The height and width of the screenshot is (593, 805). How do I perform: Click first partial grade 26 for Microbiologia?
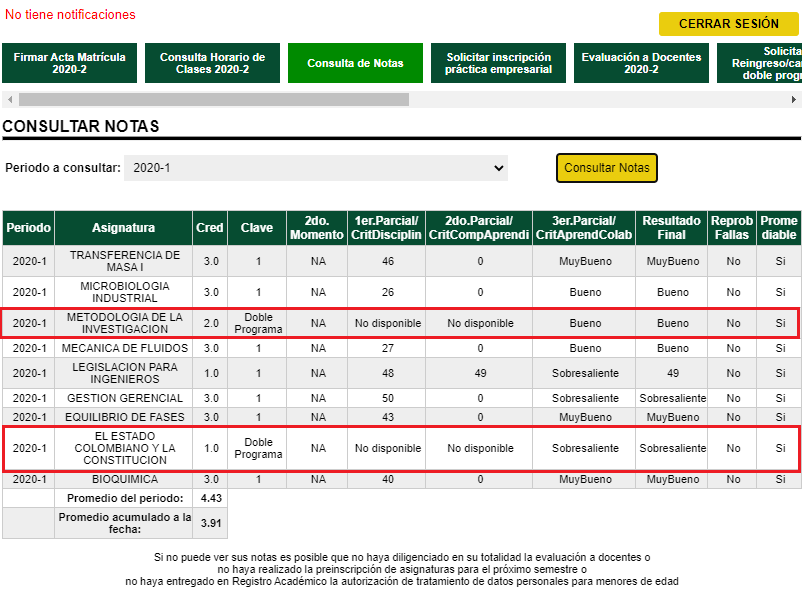[x=388, y=292]
